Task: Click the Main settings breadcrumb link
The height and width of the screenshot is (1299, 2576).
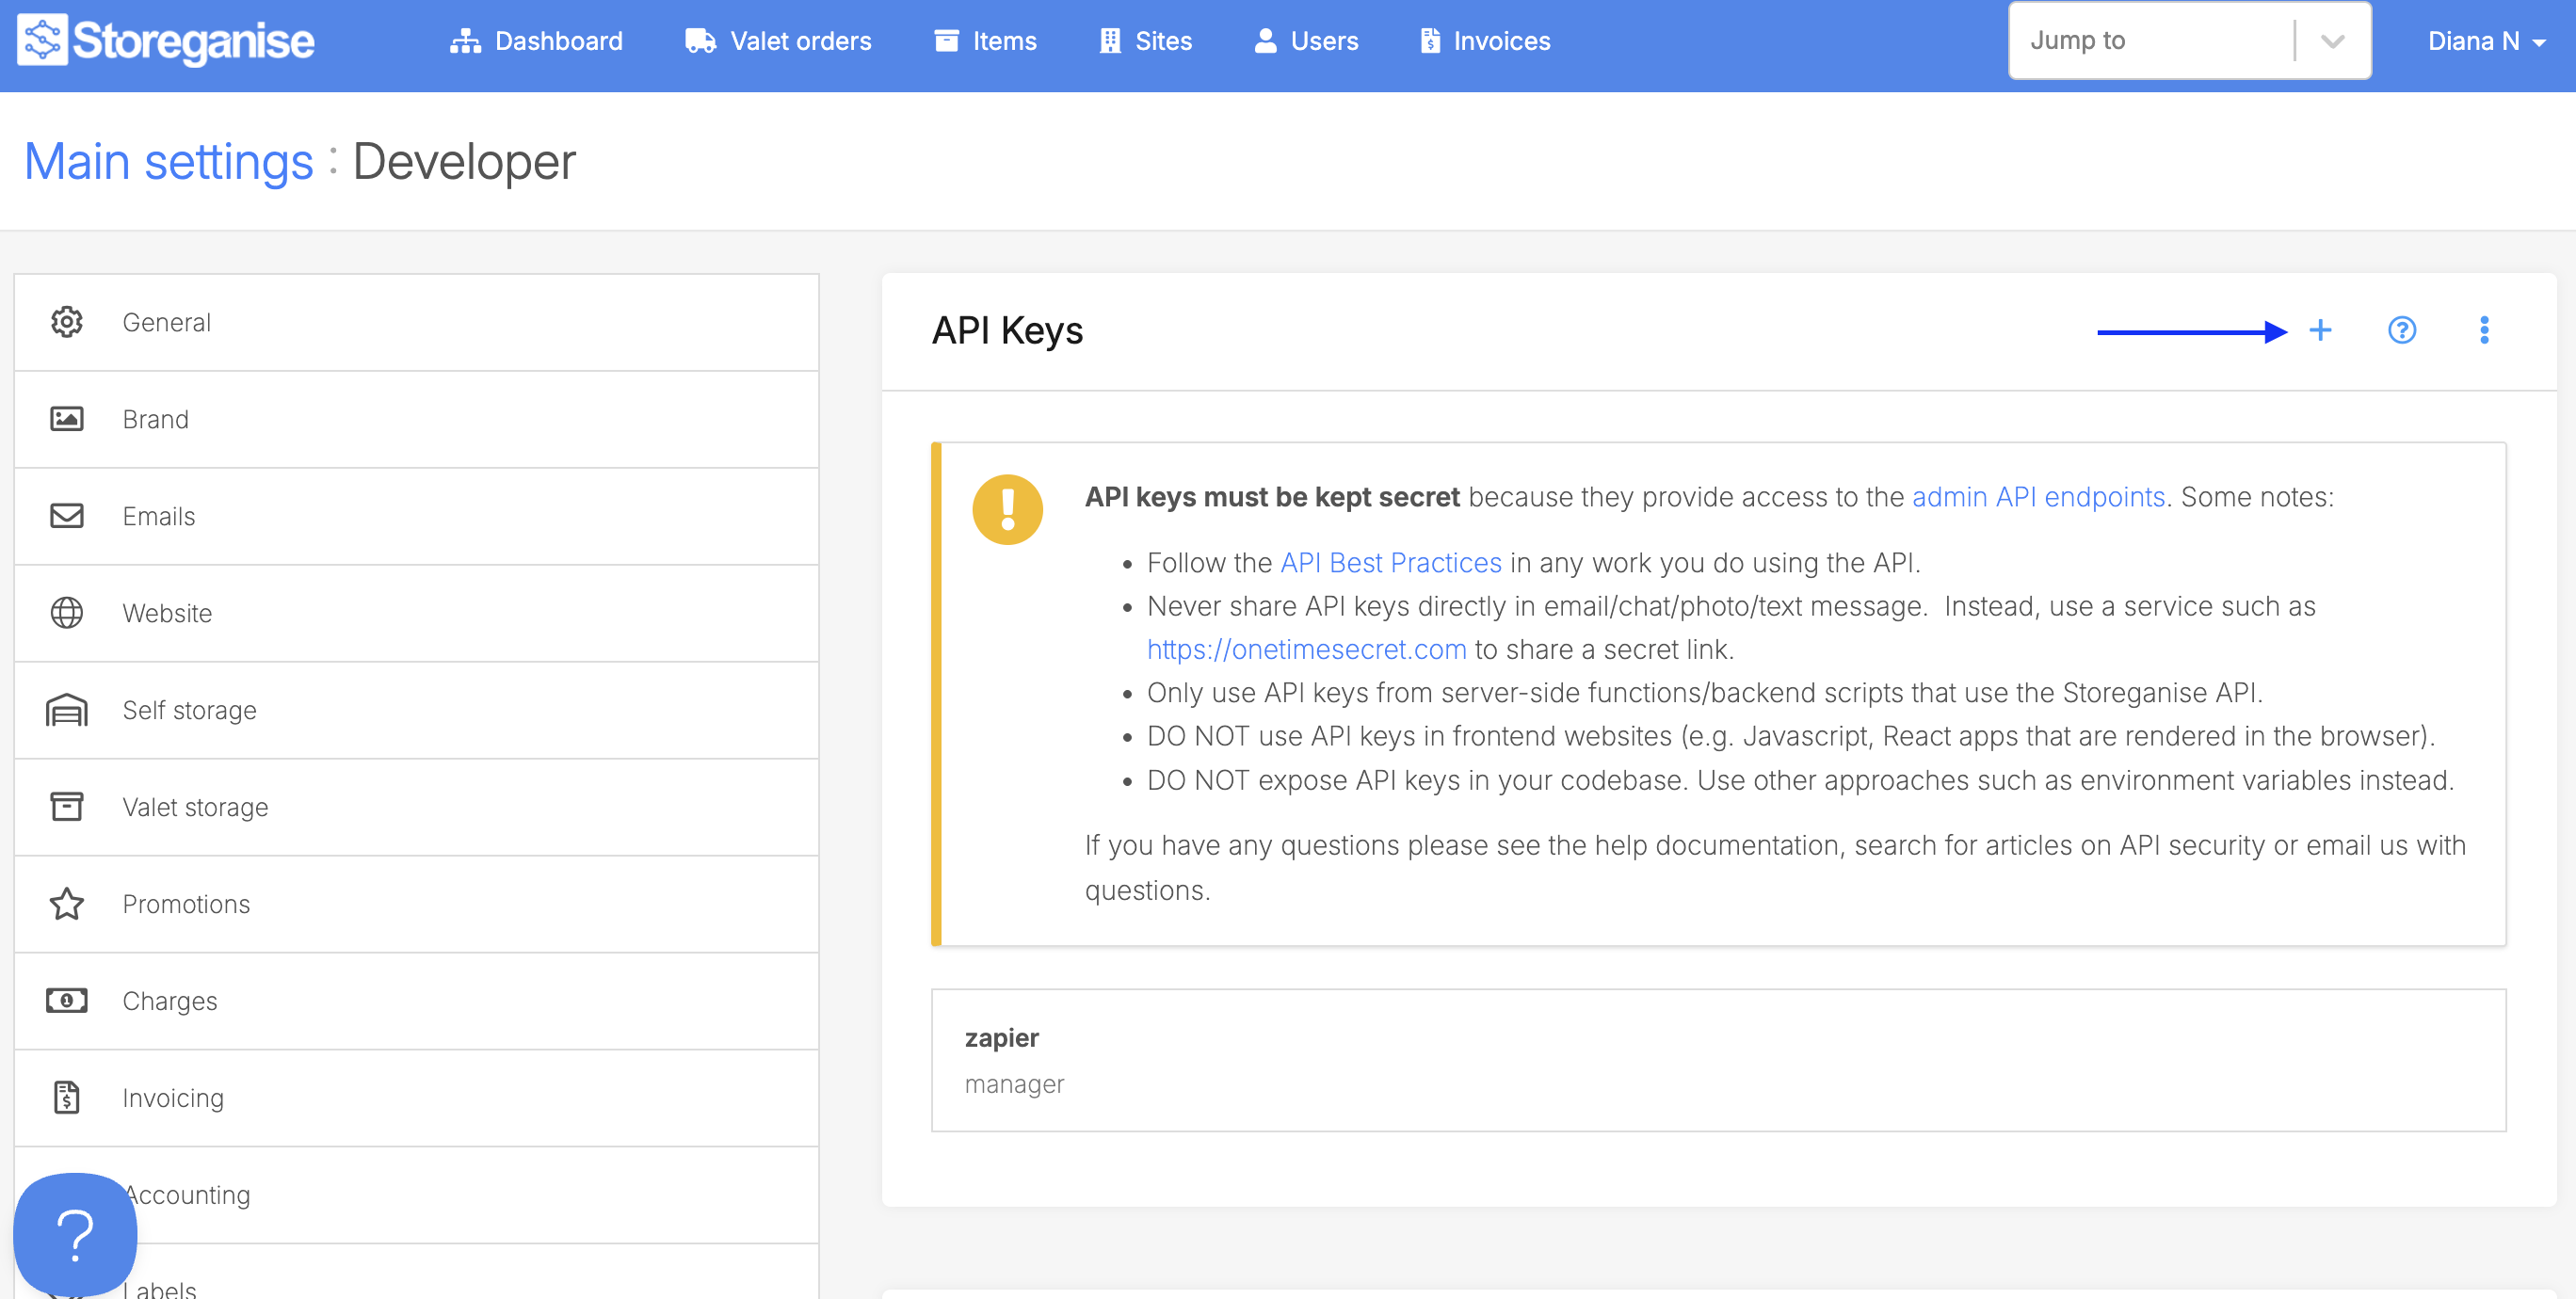Action: pos(169,162)
